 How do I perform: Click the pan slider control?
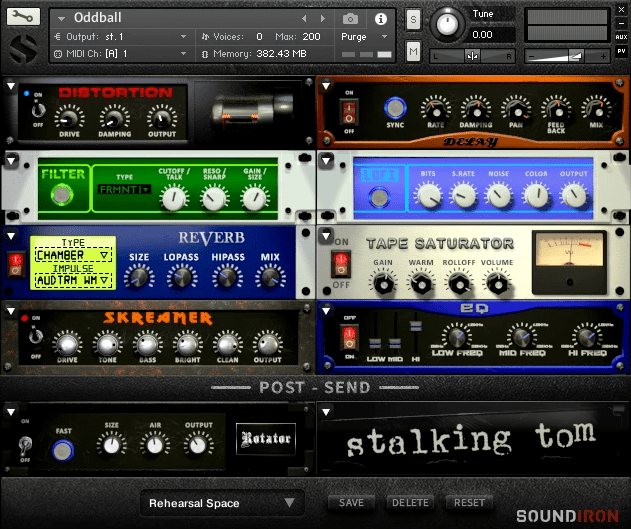click(x=472, y=56)
